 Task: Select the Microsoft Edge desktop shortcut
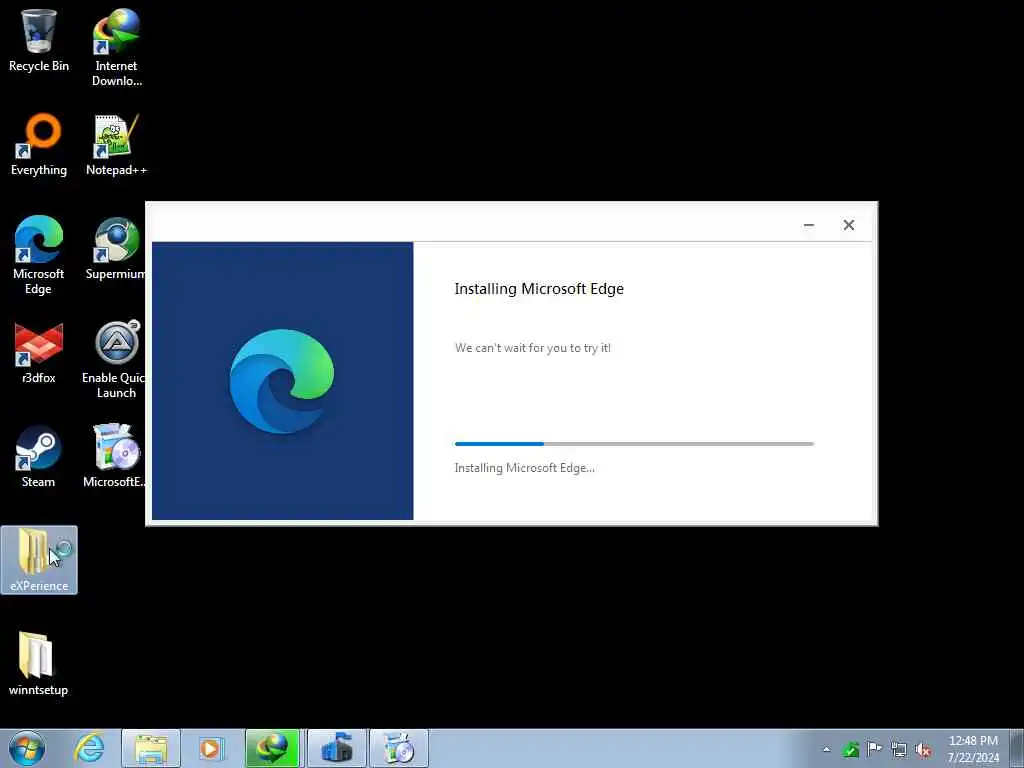click(39, 255)
